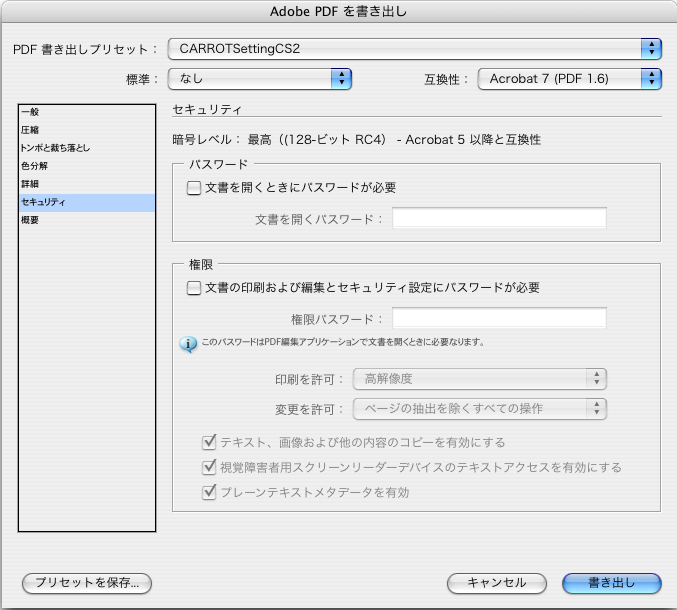The image size is (677, 610).
Task: Toggle テキスト、画像および他の内容のコピー checkbox
Action: click(209, 442)
